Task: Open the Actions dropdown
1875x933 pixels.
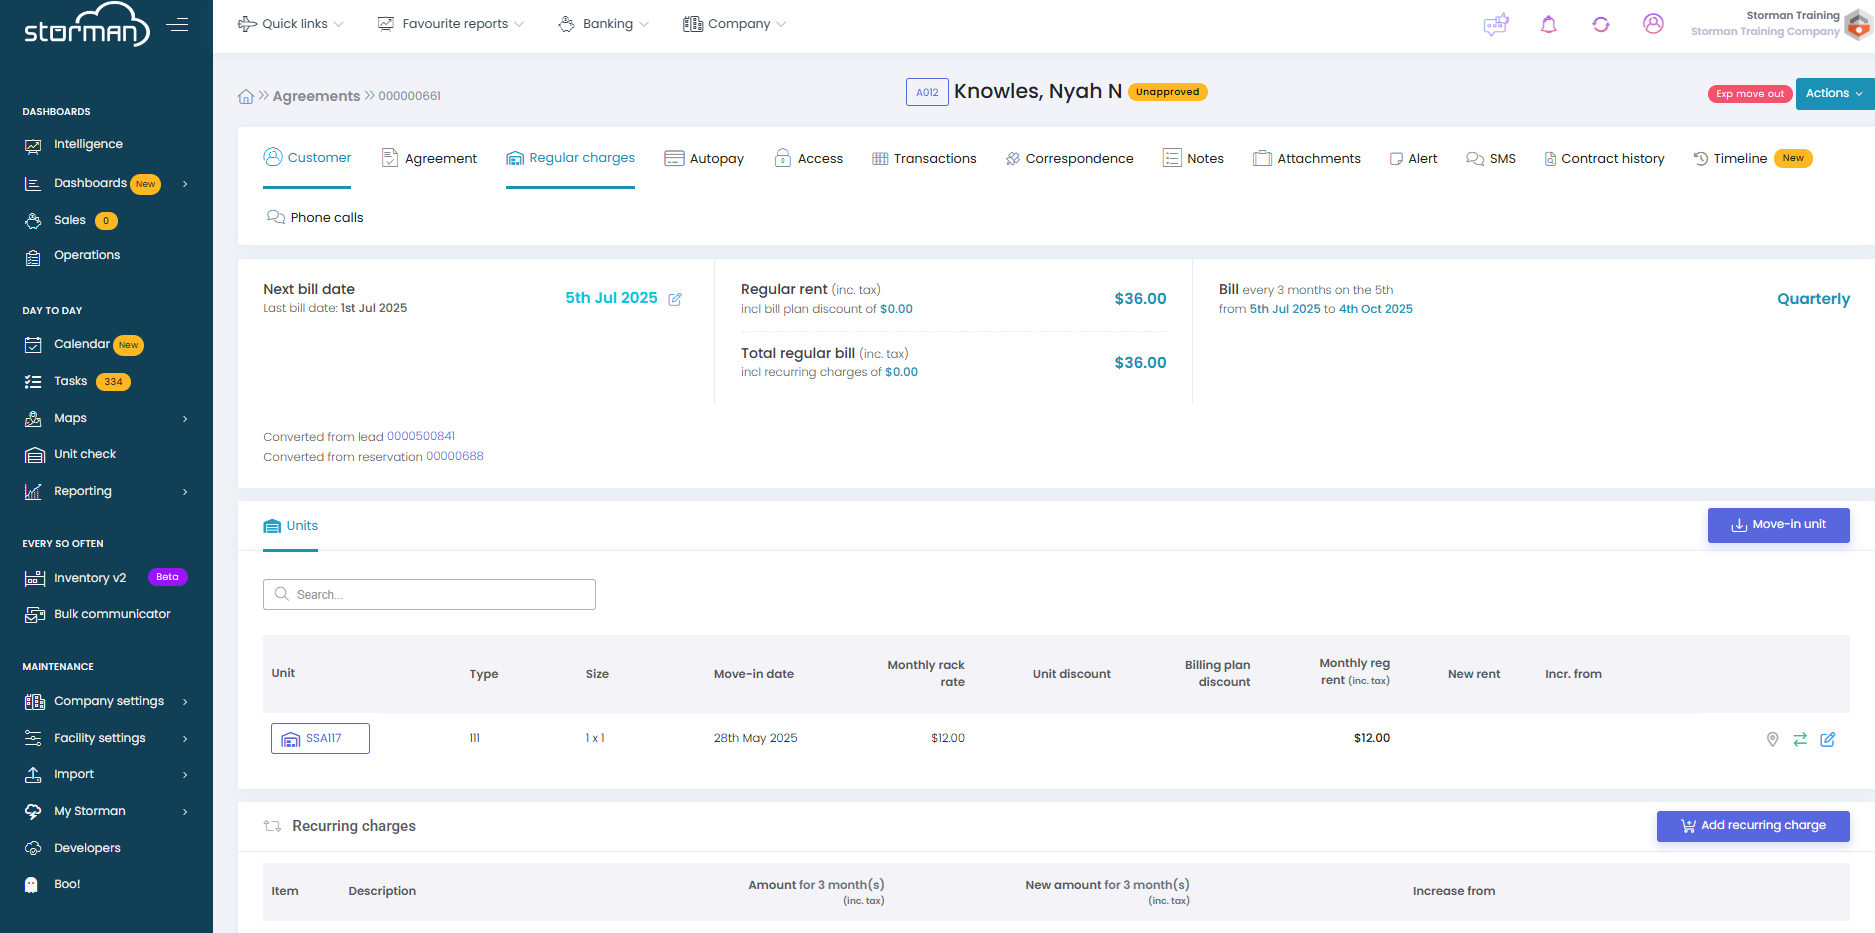Action: [x=1834, y=93]
